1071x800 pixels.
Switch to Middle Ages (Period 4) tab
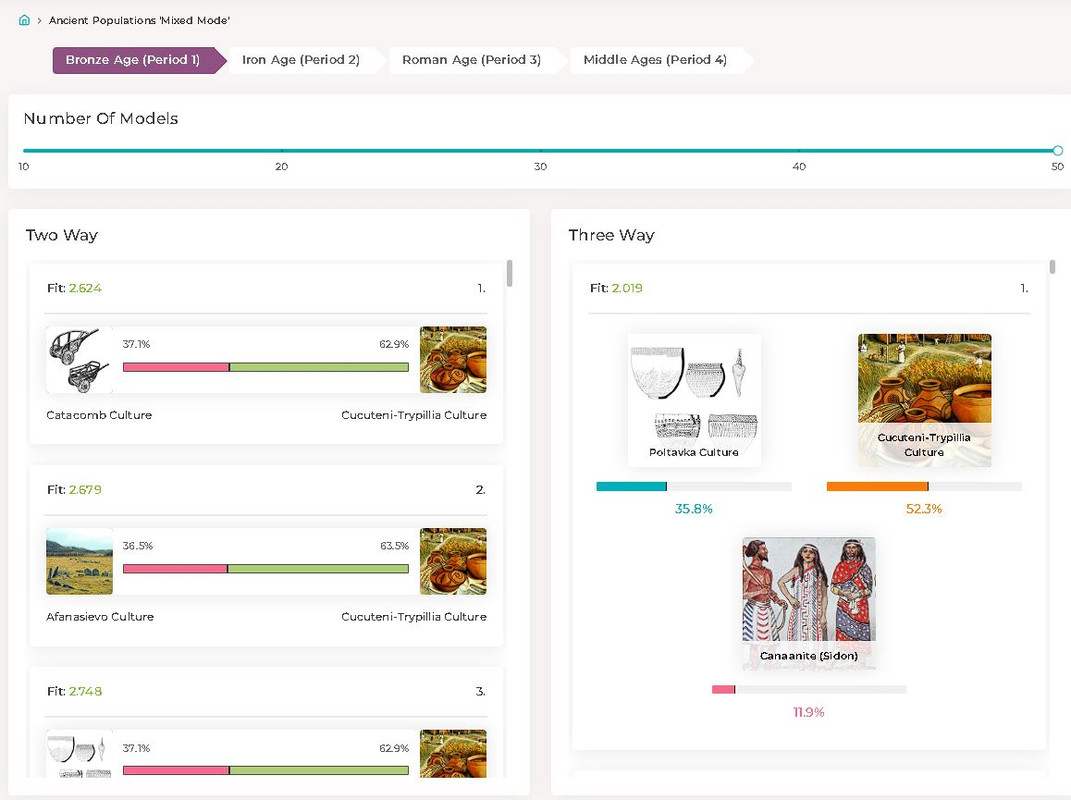[x=655, y=60]
